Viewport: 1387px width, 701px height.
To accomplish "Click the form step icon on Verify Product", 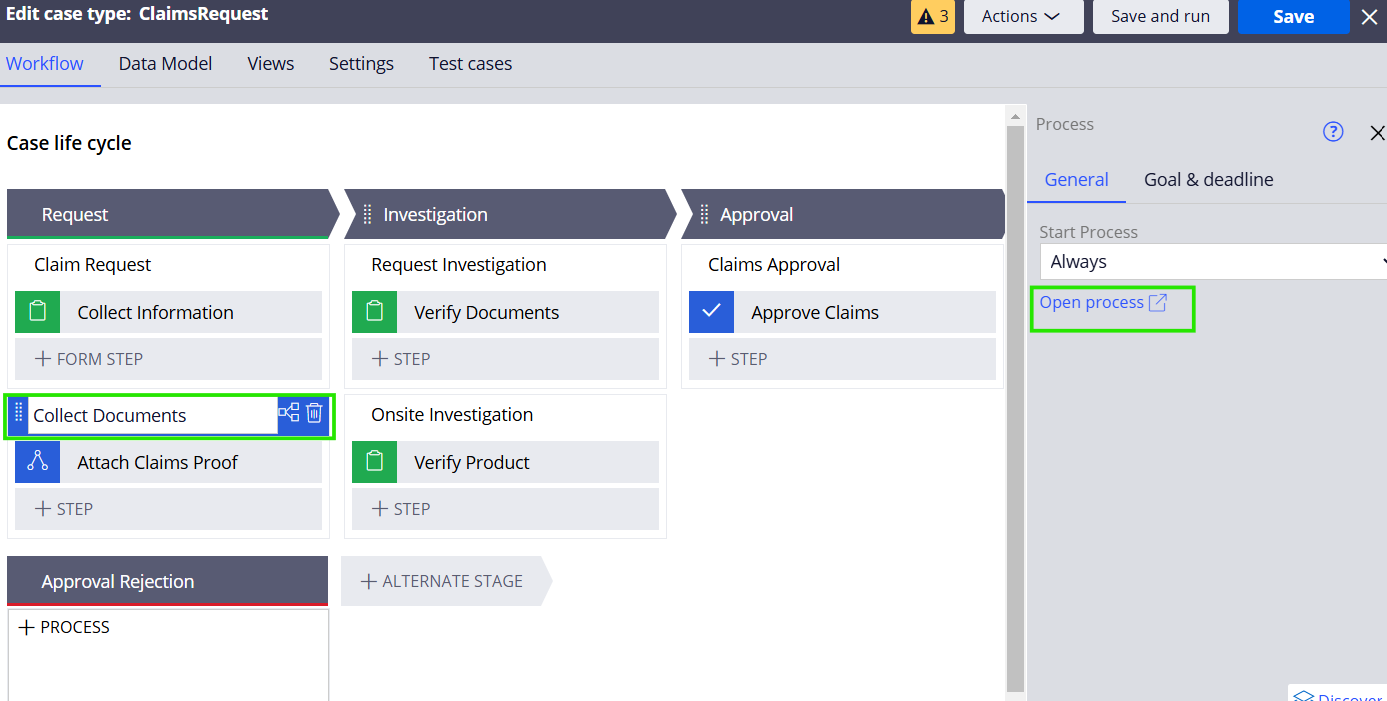I will 374,462.
